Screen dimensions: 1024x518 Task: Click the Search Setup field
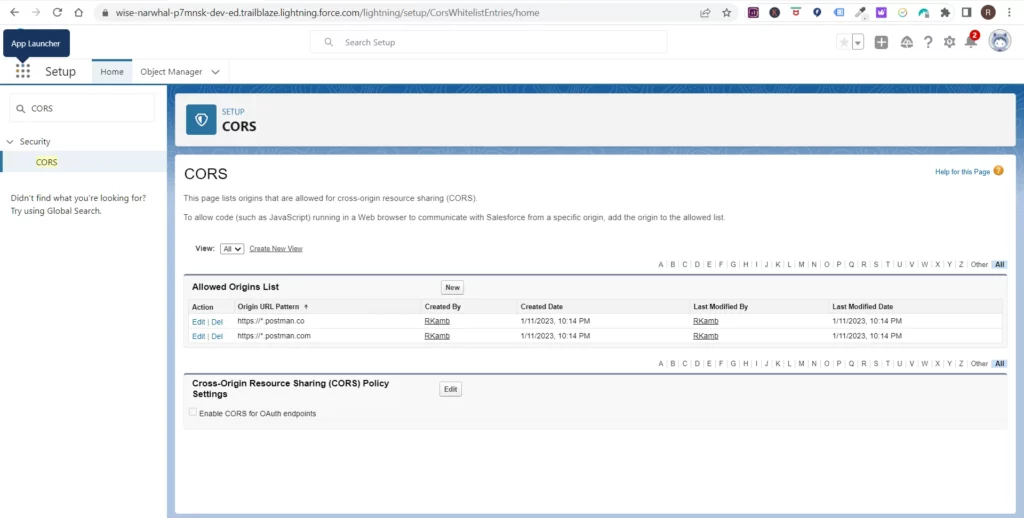488,42
